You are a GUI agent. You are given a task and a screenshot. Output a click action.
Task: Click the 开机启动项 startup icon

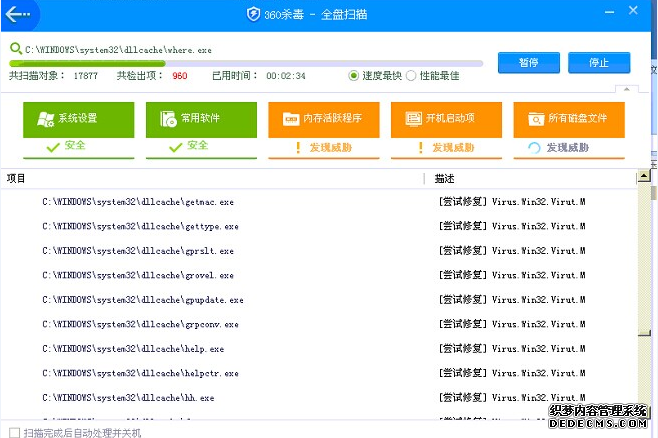point(413,119)
